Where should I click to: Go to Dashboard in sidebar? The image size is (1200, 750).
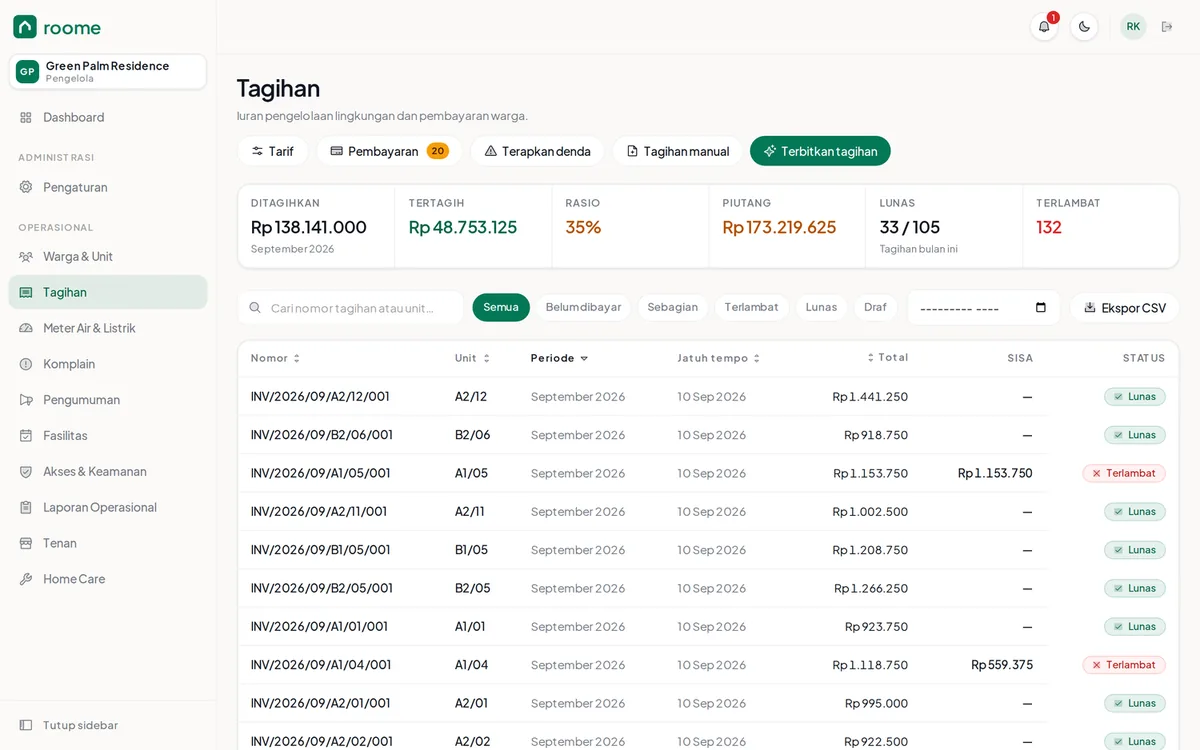coord(108,117)
